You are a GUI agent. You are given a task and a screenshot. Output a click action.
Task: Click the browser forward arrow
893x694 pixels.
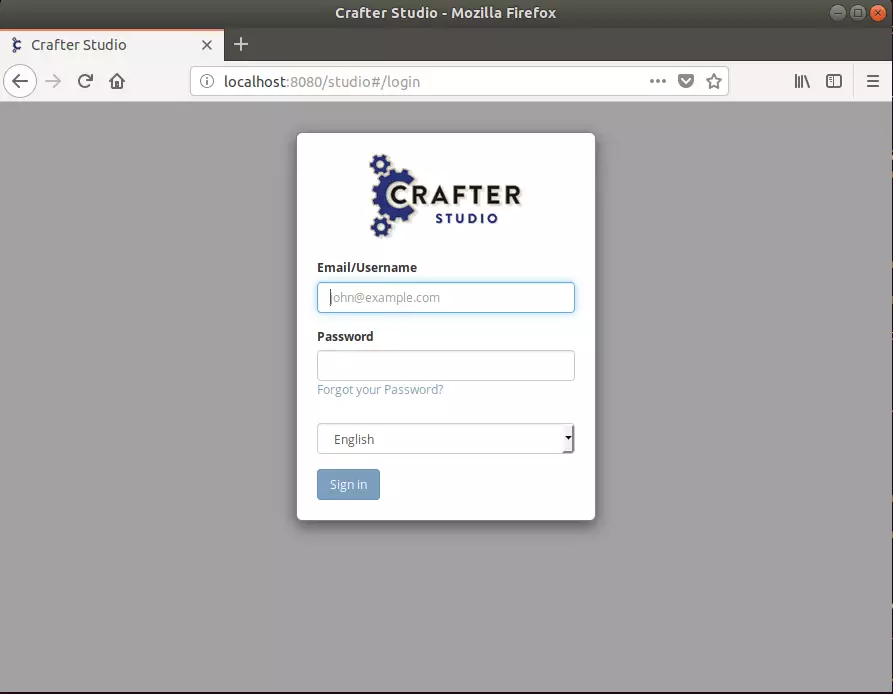(53, 81)
